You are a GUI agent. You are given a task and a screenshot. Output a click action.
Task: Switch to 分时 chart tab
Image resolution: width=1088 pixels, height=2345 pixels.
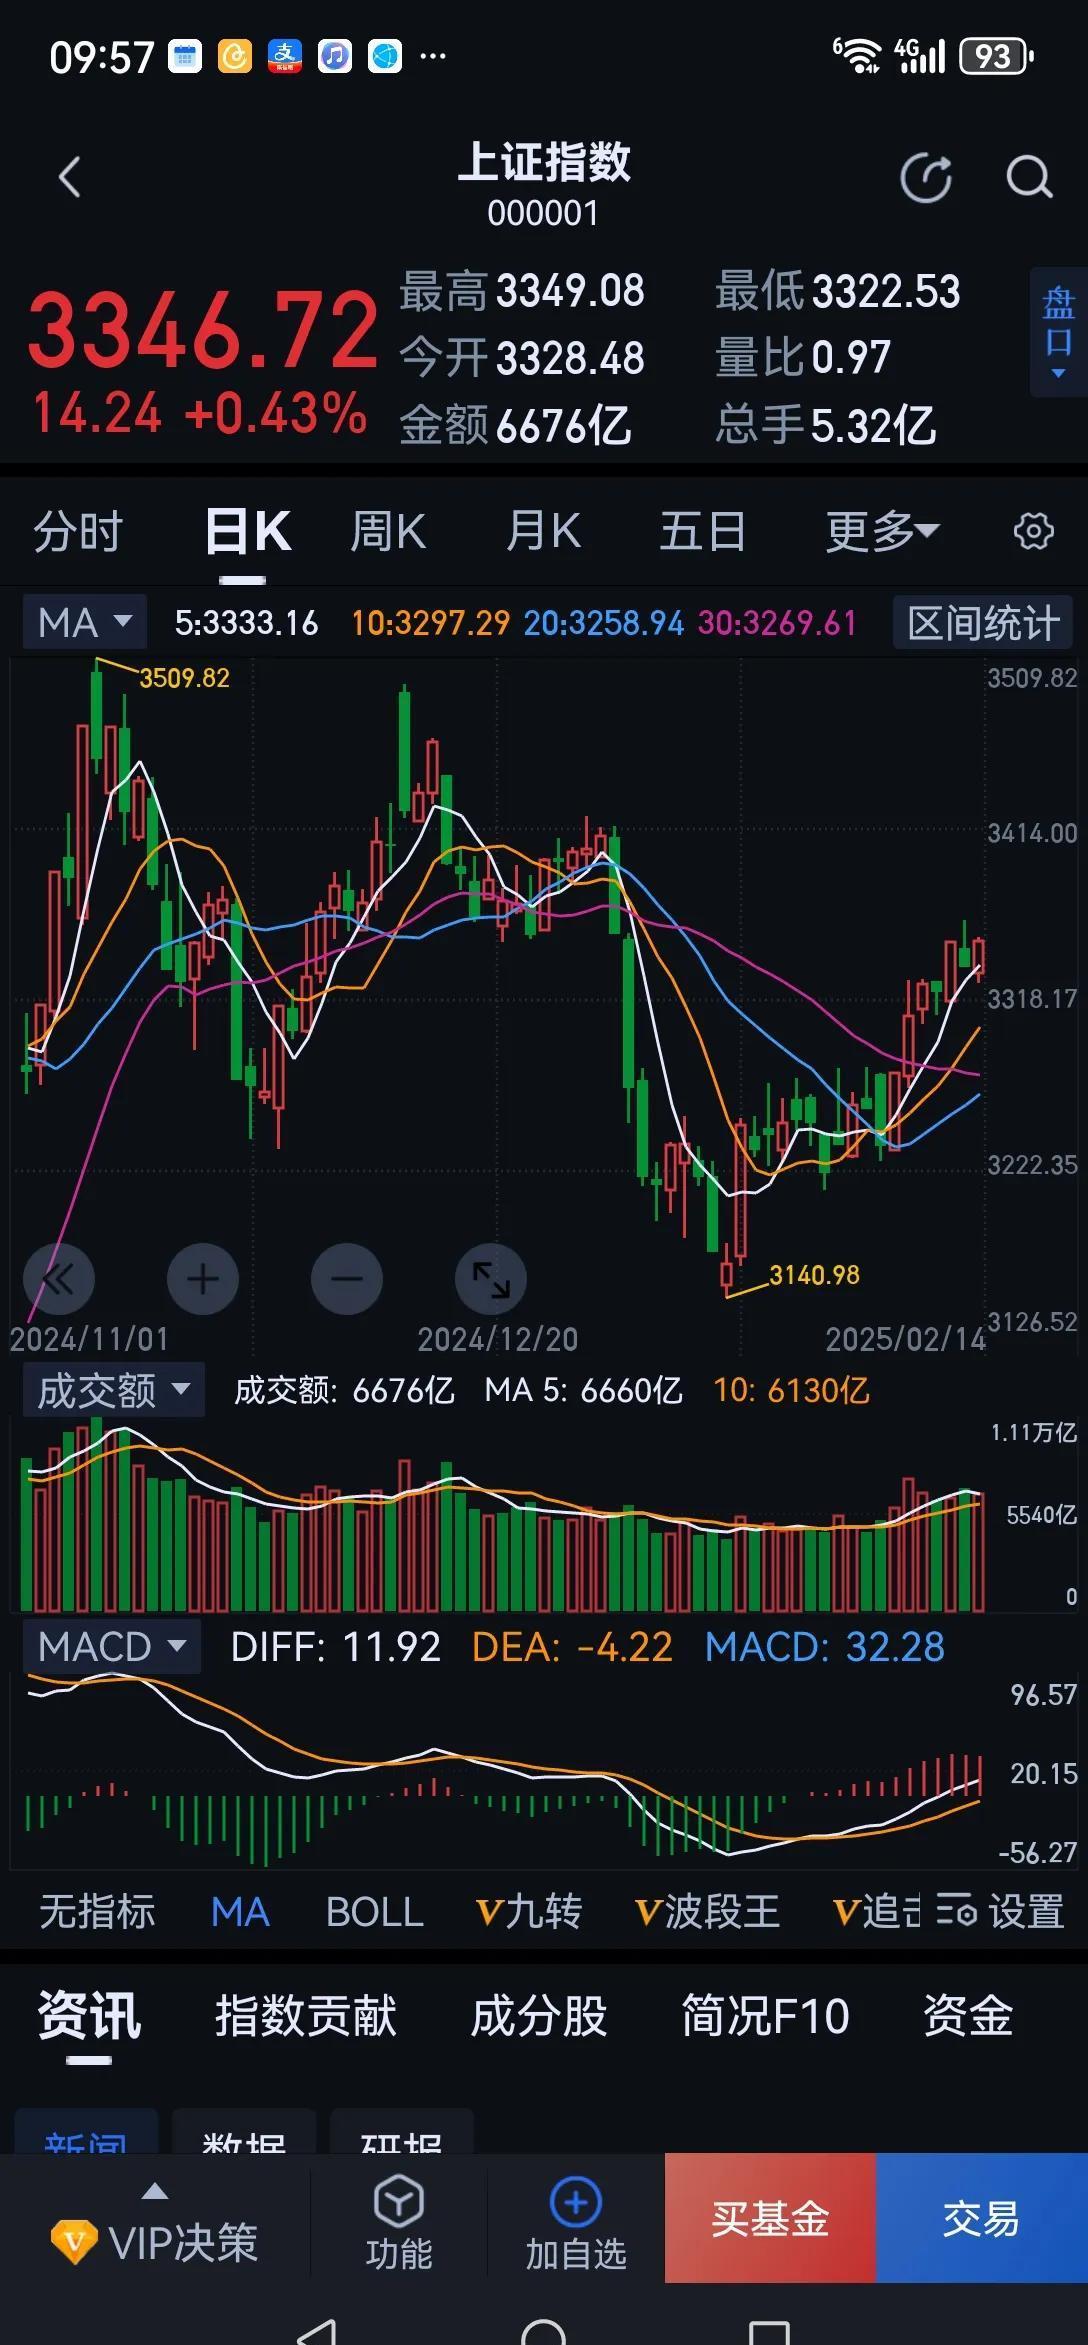click(x=78, y=531)
